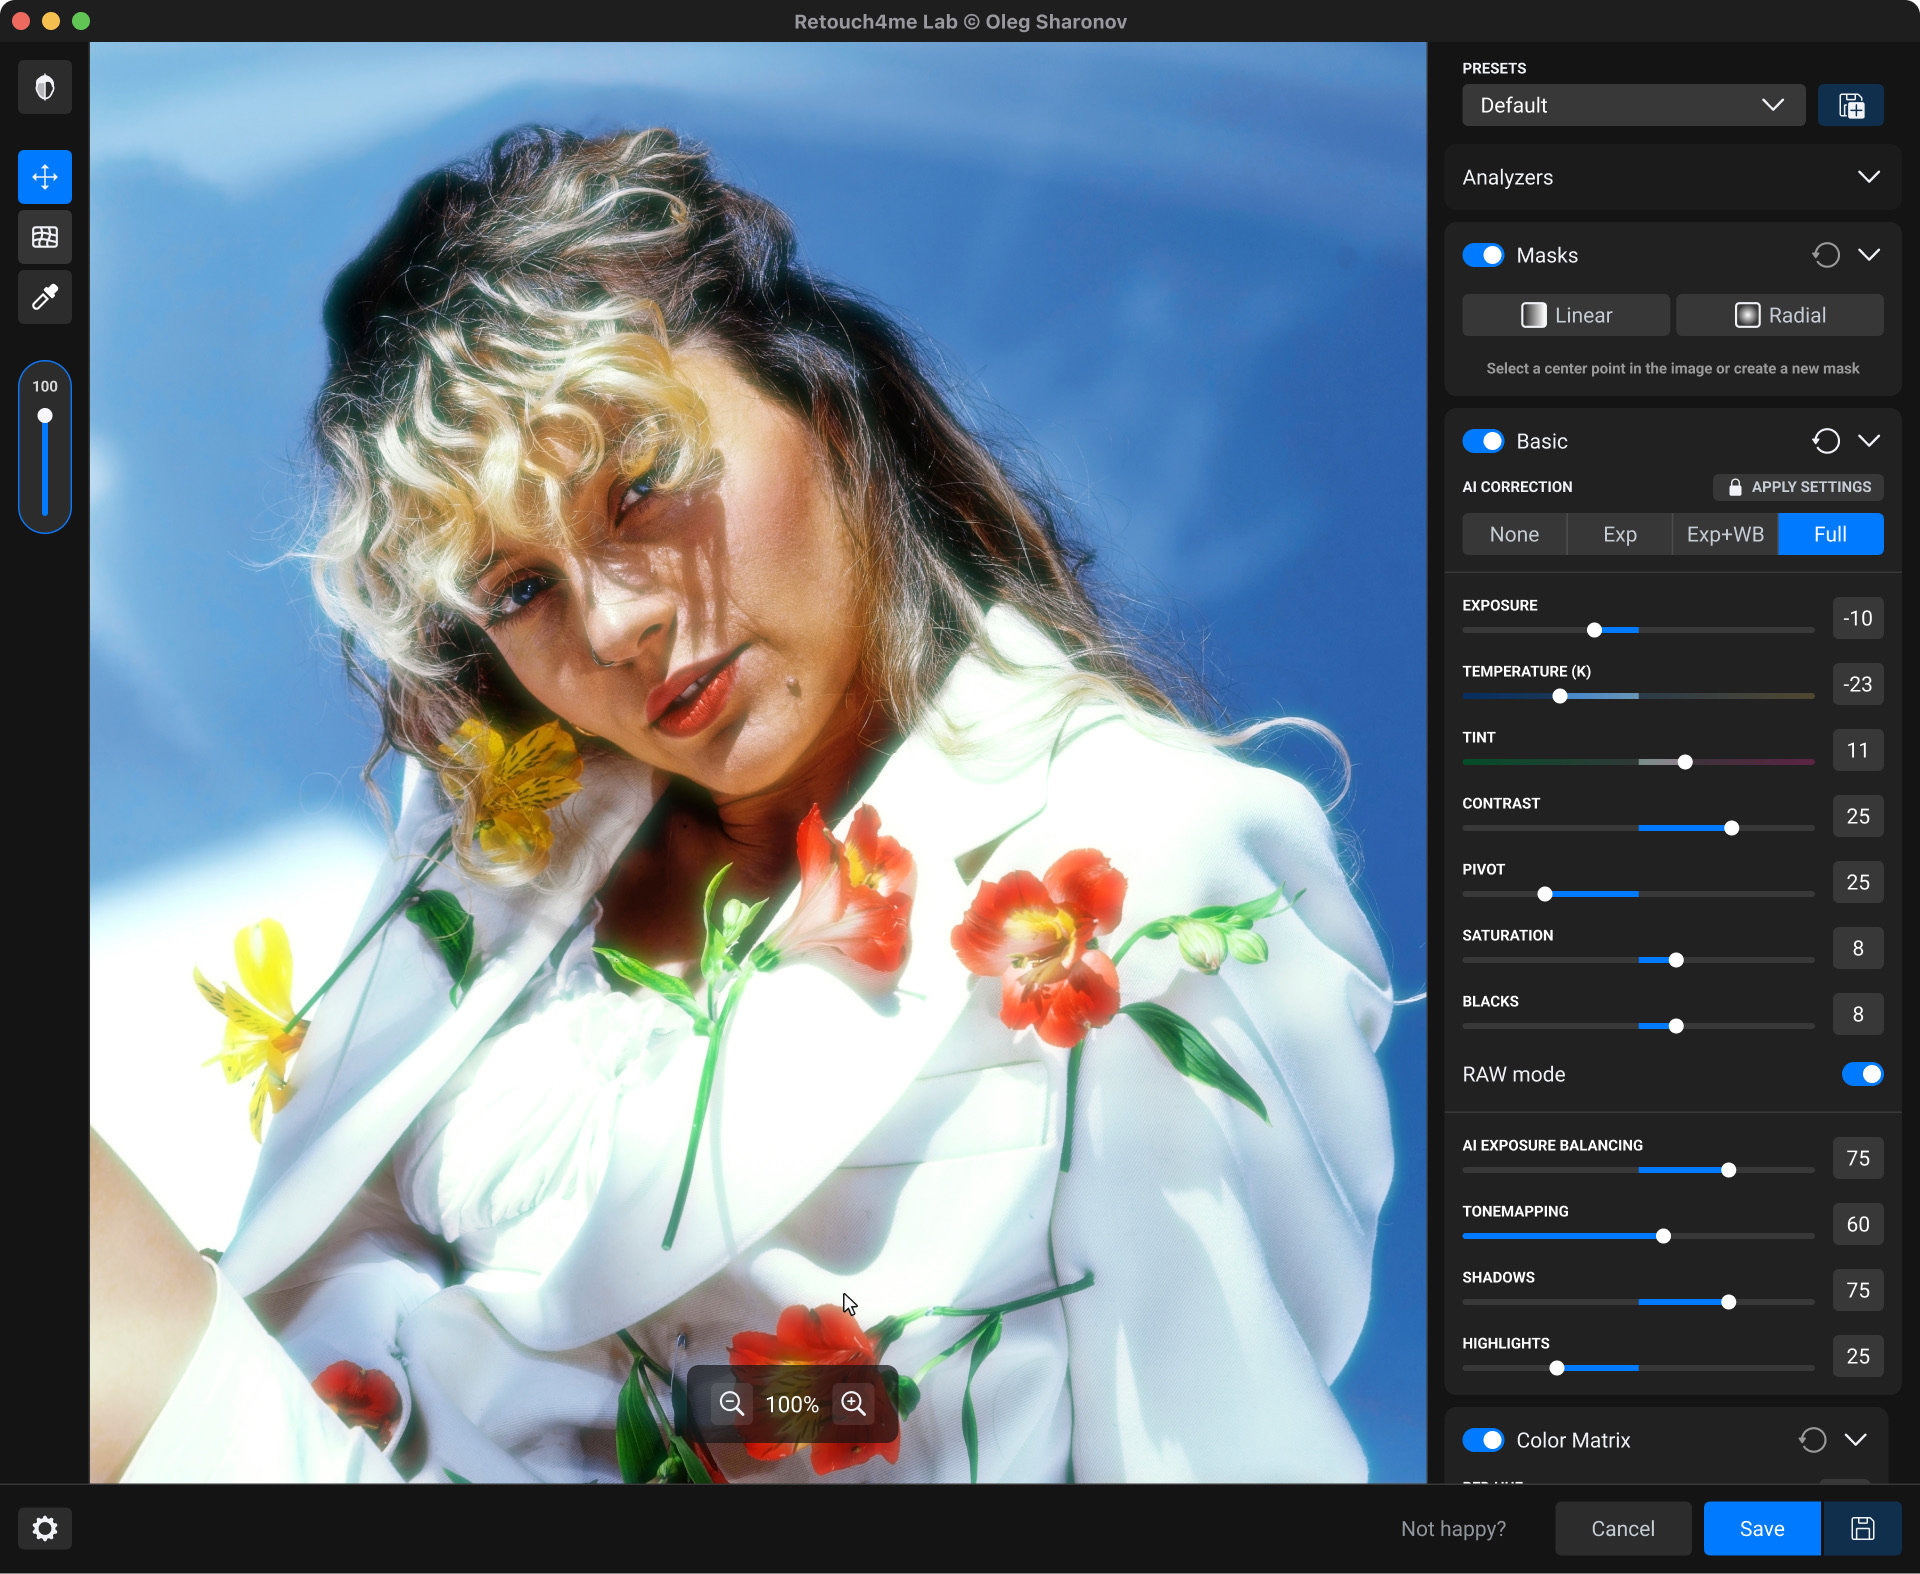Click the Tonemapping value field
This screenshot has height=1574, width=1920.
tap(1858, 1224)
